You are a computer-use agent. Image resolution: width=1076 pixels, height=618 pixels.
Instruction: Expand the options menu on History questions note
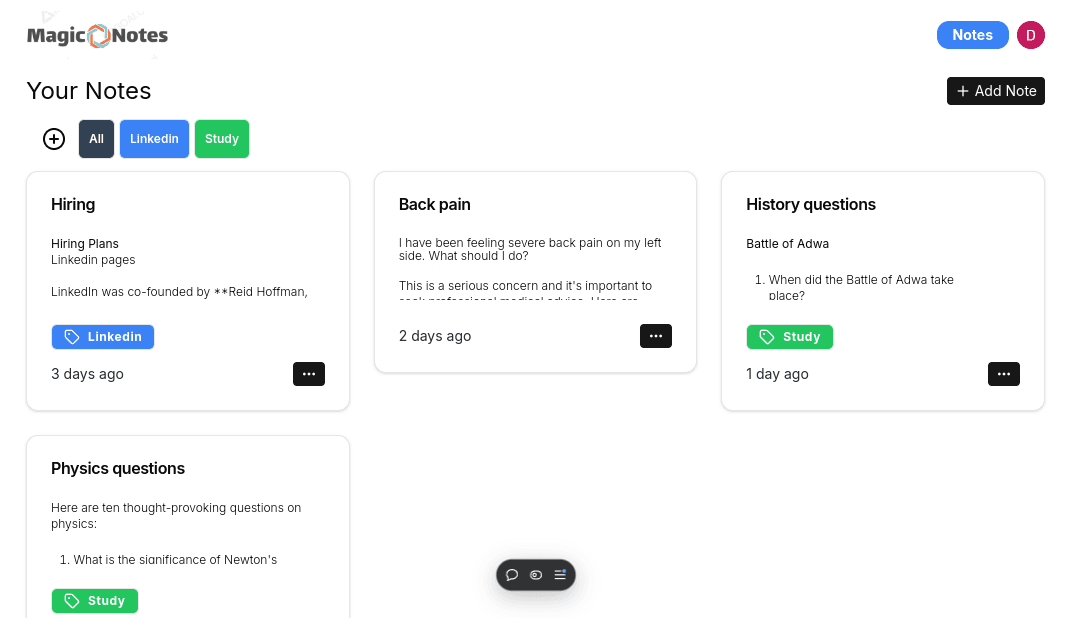[1004, 374]
